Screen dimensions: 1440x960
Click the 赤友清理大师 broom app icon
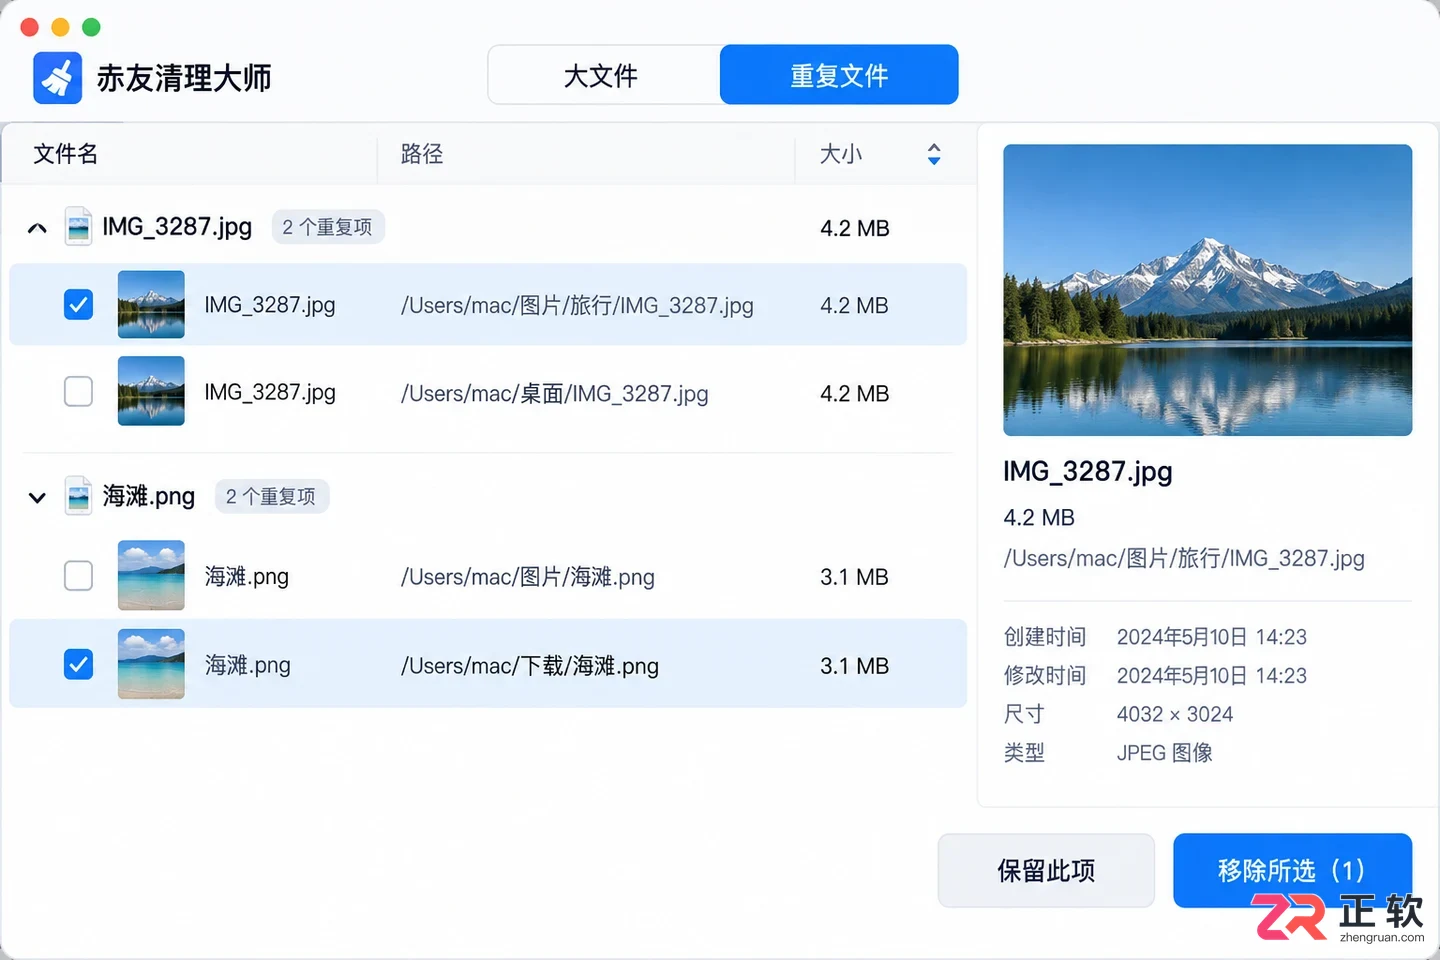(x=57, y=78)
